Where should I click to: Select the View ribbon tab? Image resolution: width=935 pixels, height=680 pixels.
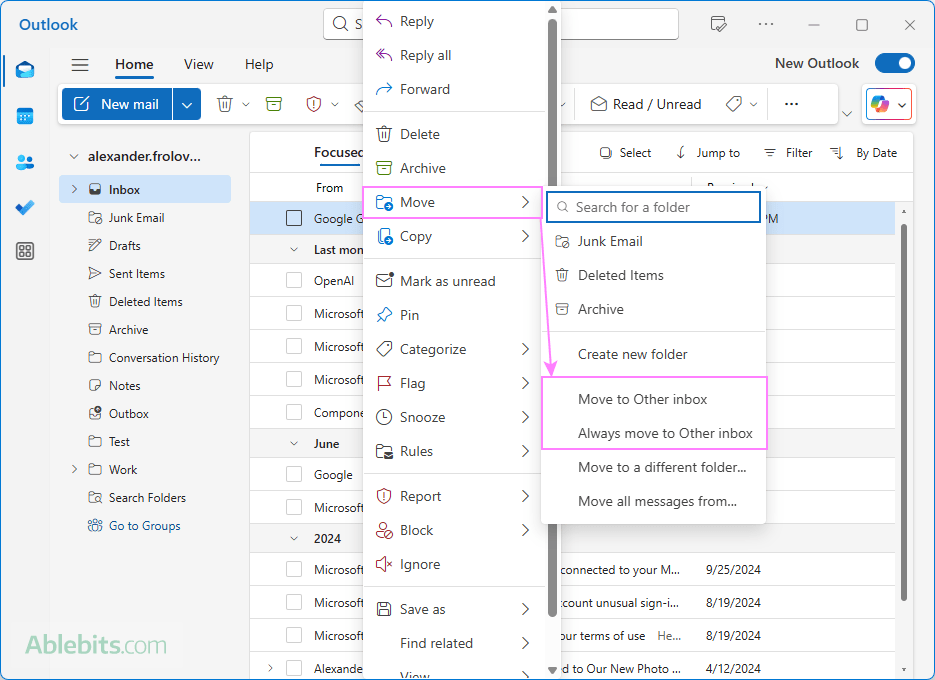click(x=199, y=64)
